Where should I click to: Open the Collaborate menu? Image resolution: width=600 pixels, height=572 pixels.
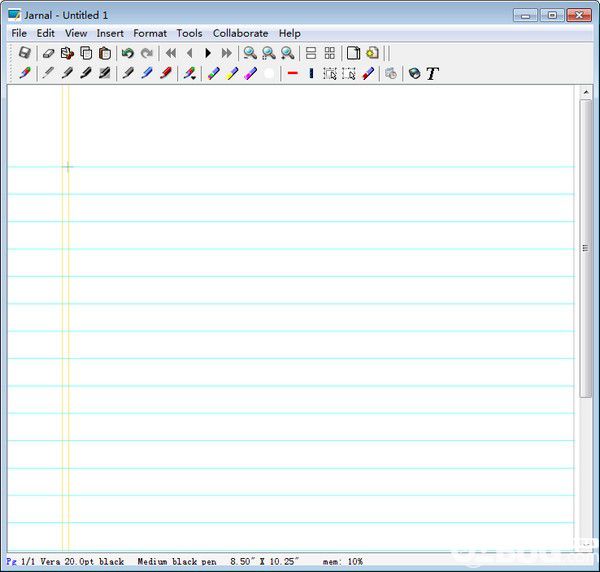pyautogui.click(x=240, y=33)
